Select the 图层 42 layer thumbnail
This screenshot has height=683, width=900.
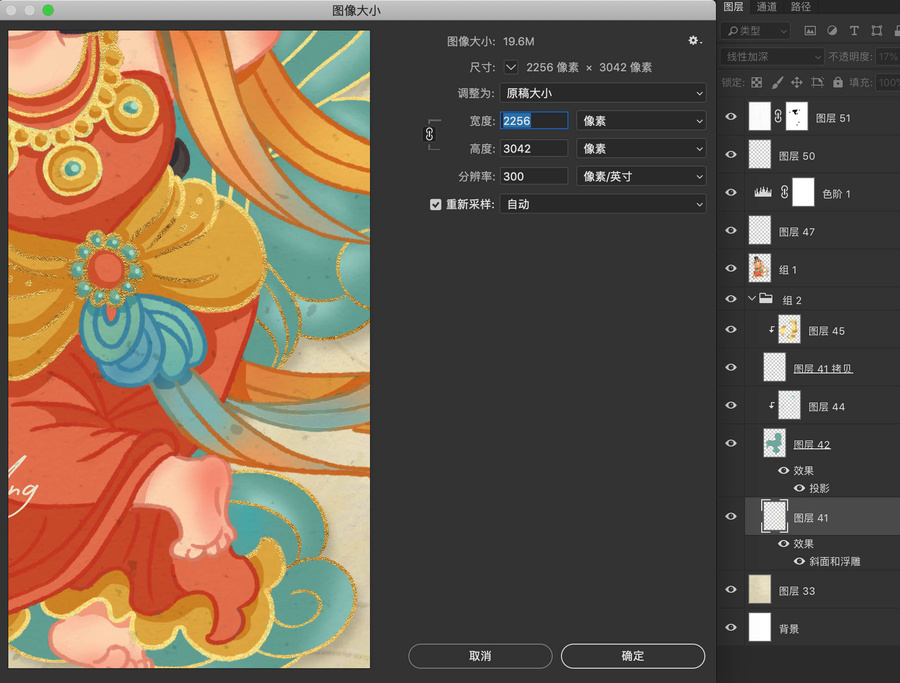pyautogui.click(x=774, y=444)
